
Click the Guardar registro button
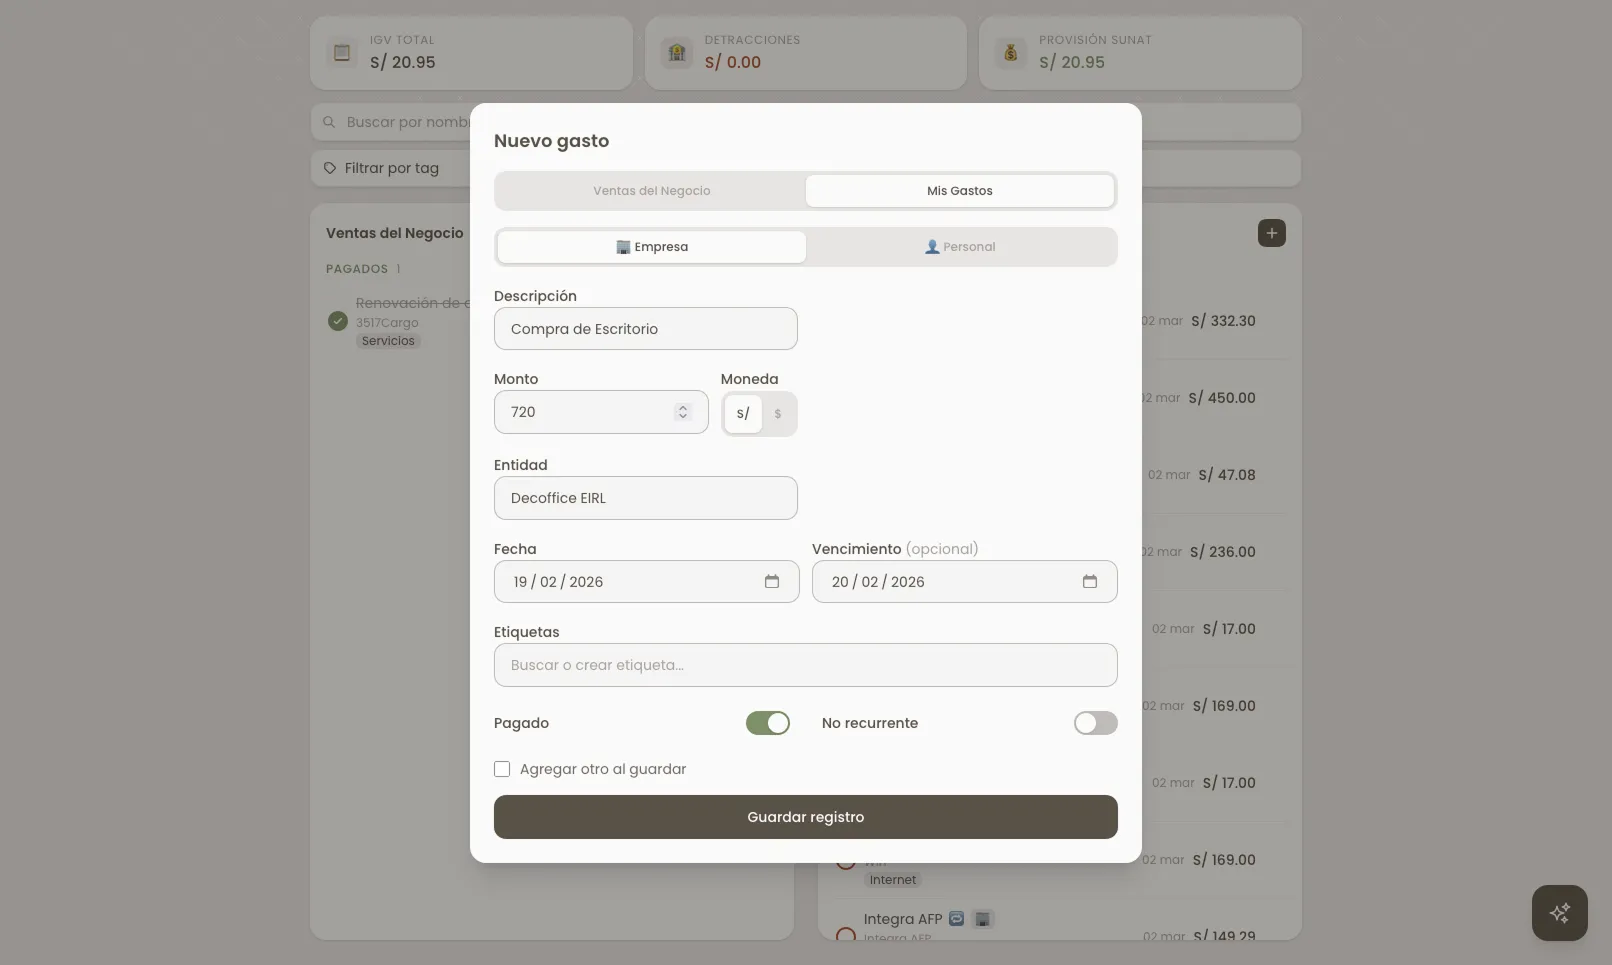pos(805,817)
